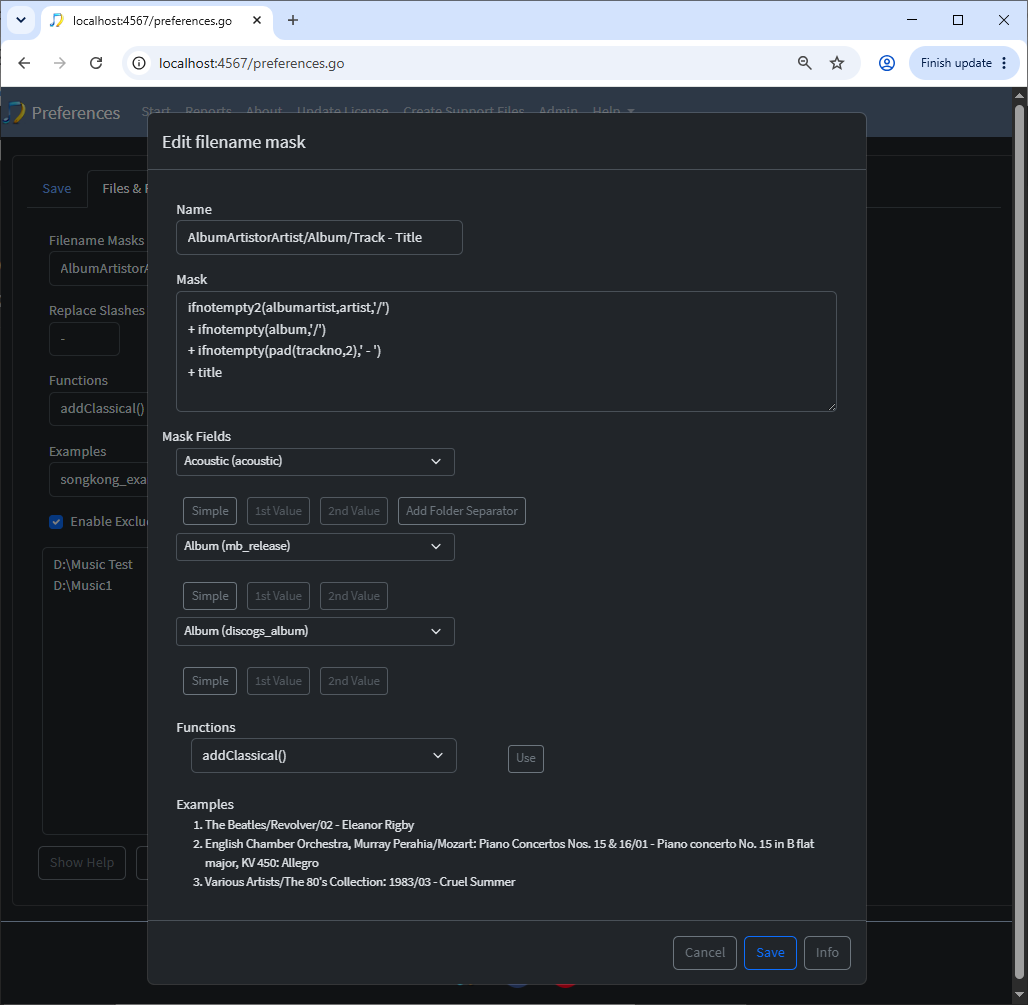Close the preferences.go browser tab
Image resolution: width=1028 pixels, height=1005 pixels.
click(x=257, y=20)
